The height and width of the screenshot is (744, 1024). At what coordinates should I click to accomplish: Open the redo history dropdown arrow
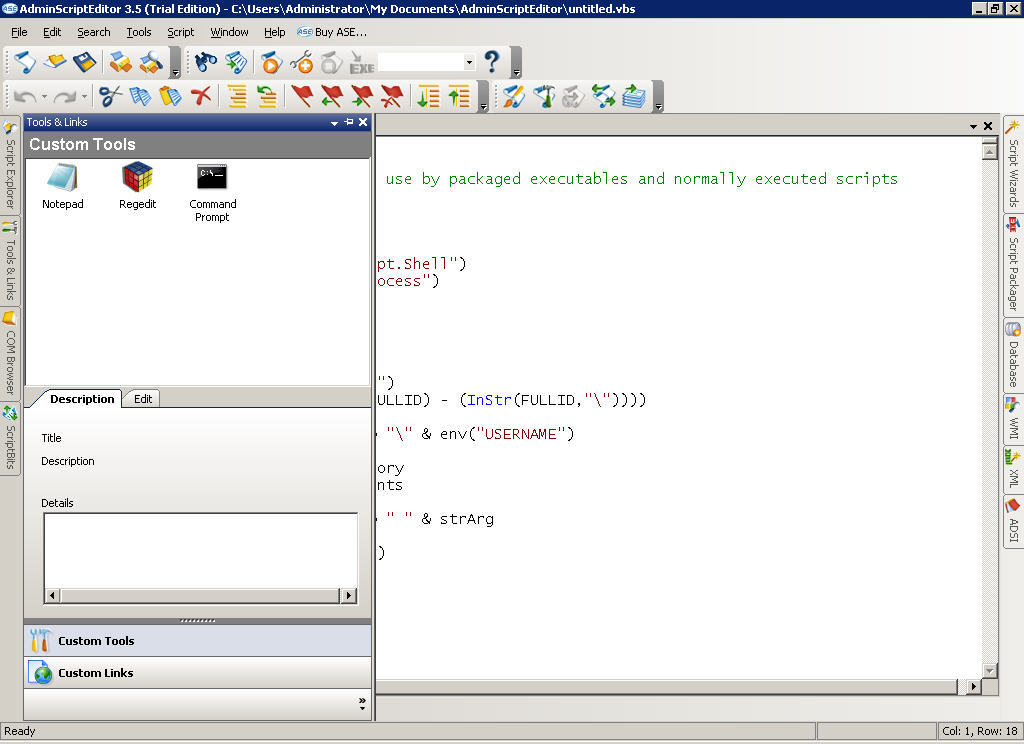(84, 97)
